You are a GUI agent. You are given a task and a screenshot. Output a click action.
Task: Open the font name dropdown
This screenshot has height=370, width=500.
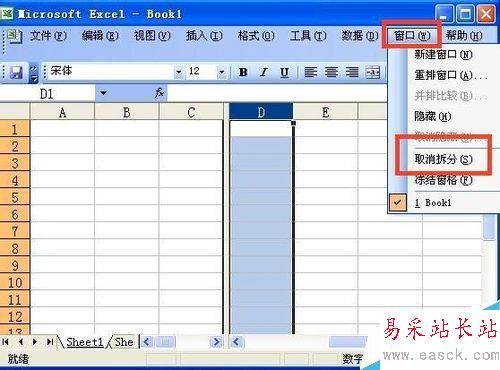(x=179, y=72)
